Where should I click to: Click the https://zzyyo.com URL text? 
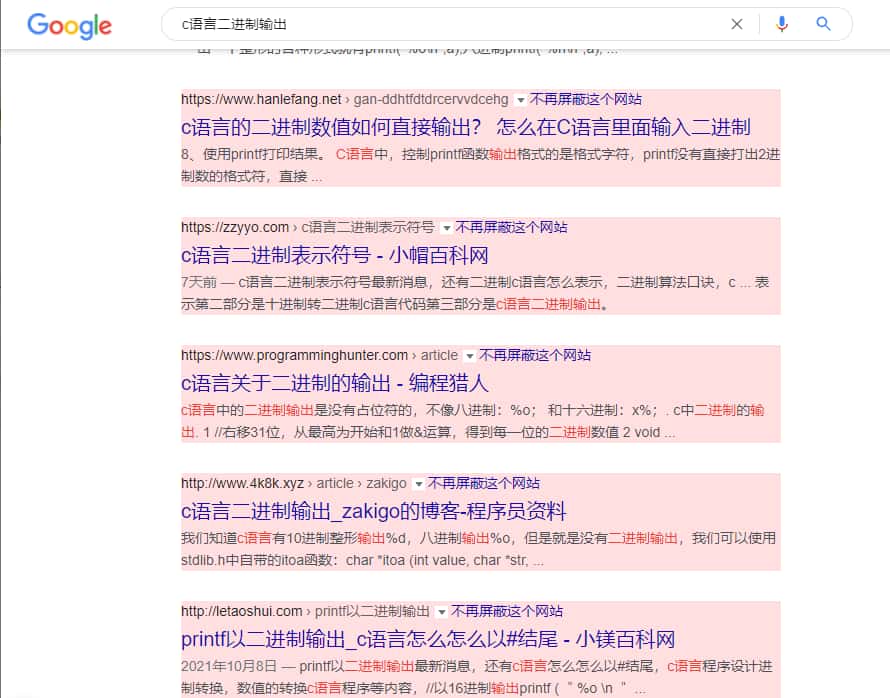[x=235, y=228]
